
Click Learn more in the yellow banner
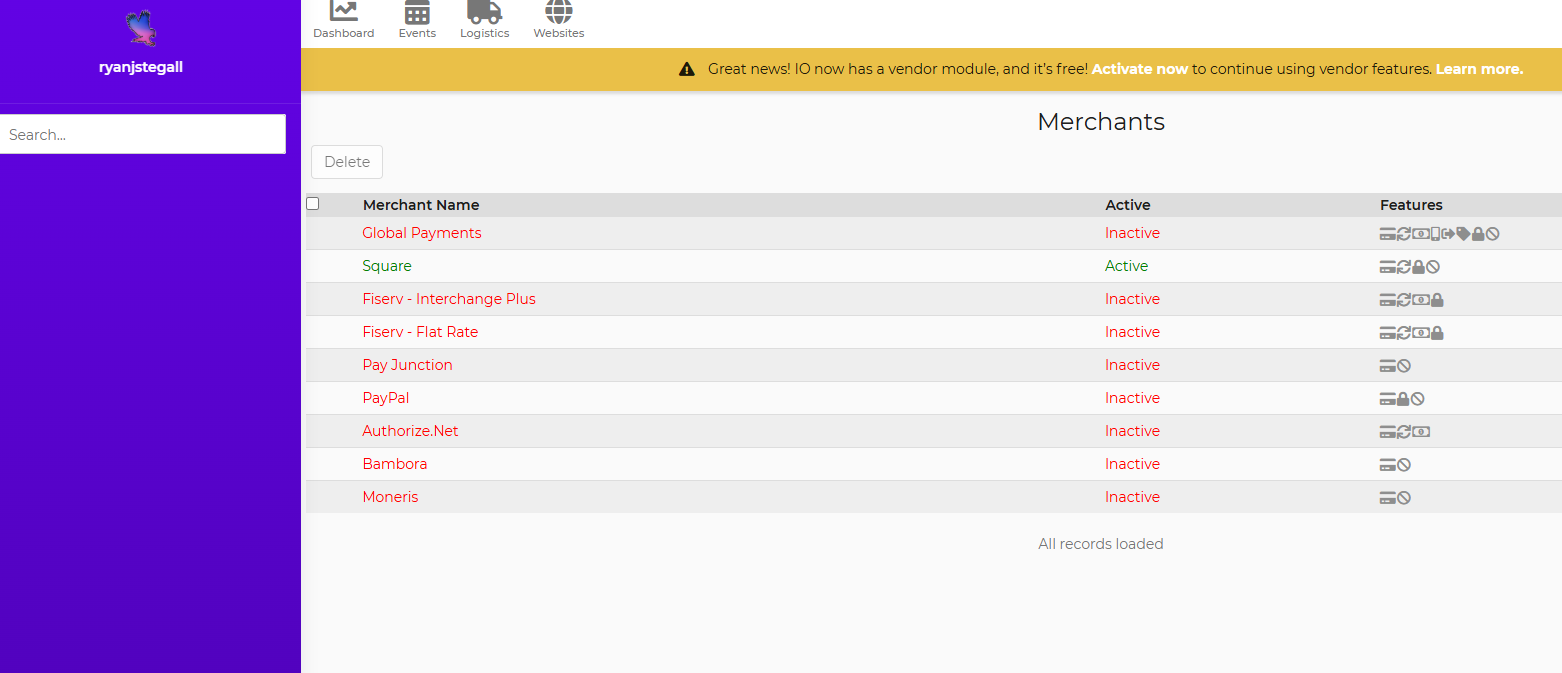click(1479, 69)
